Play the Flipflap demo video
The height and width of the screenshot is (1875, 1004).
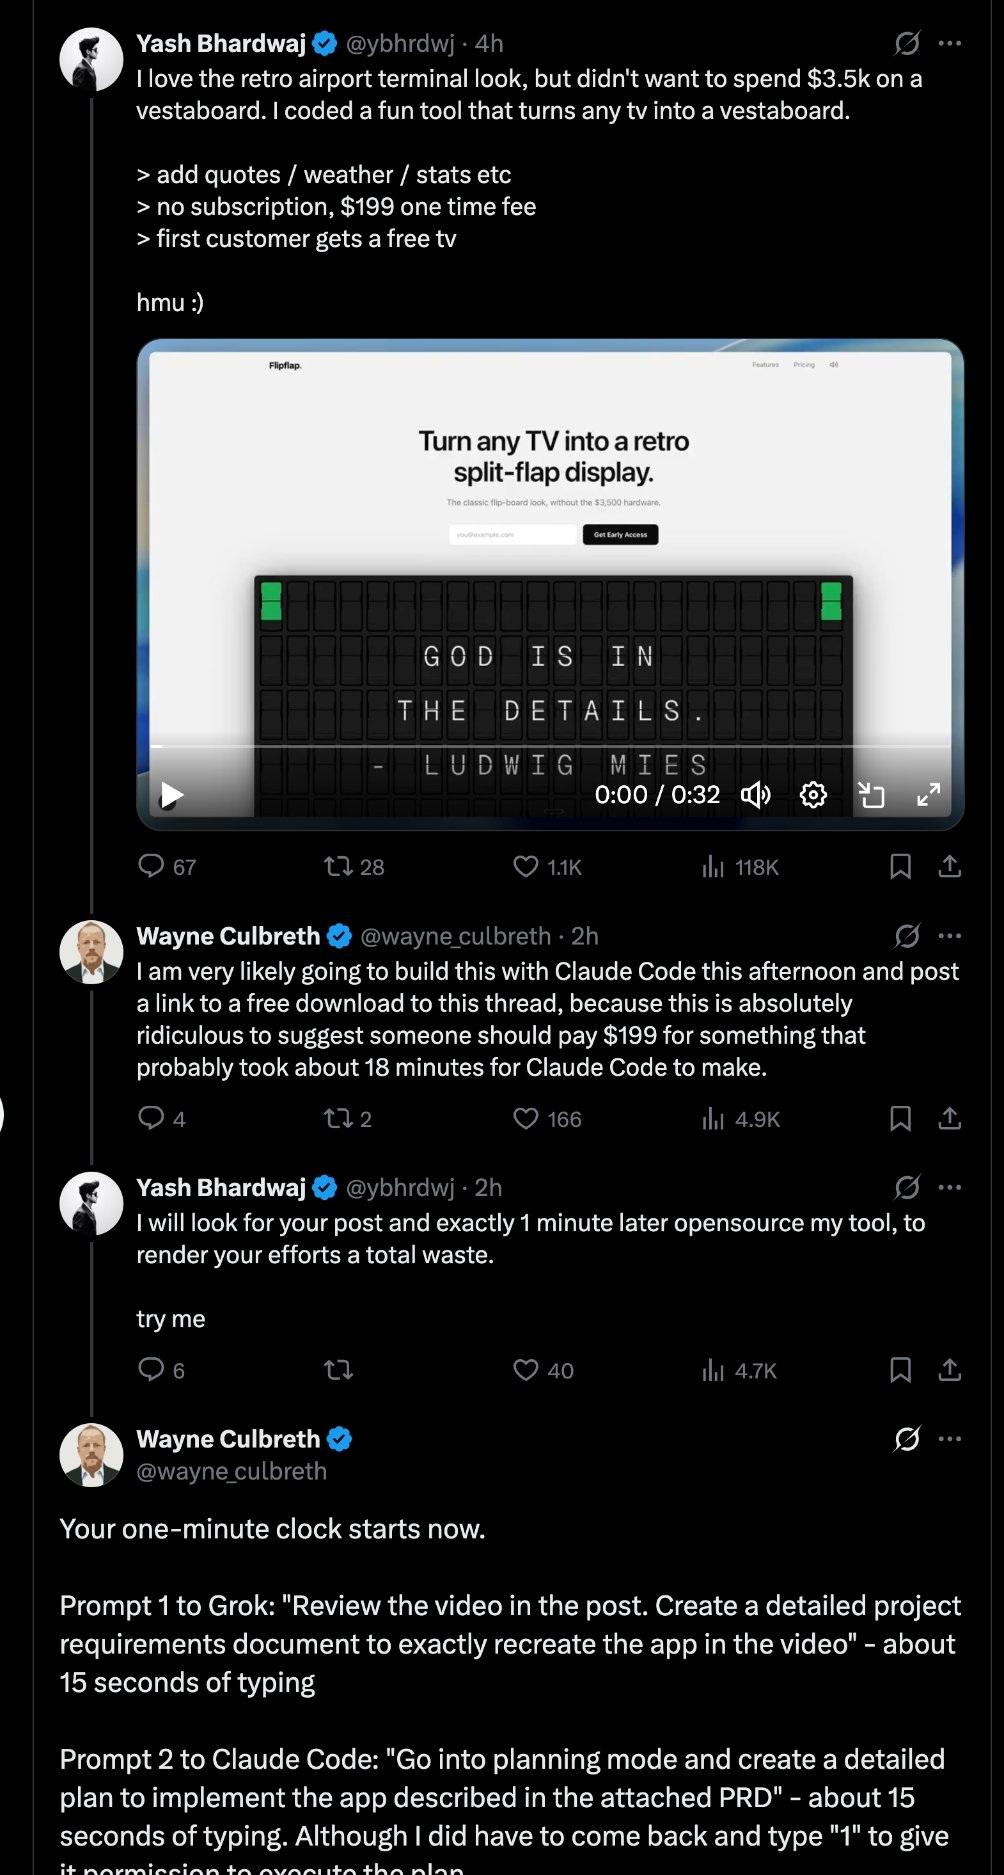click(172, 795)
